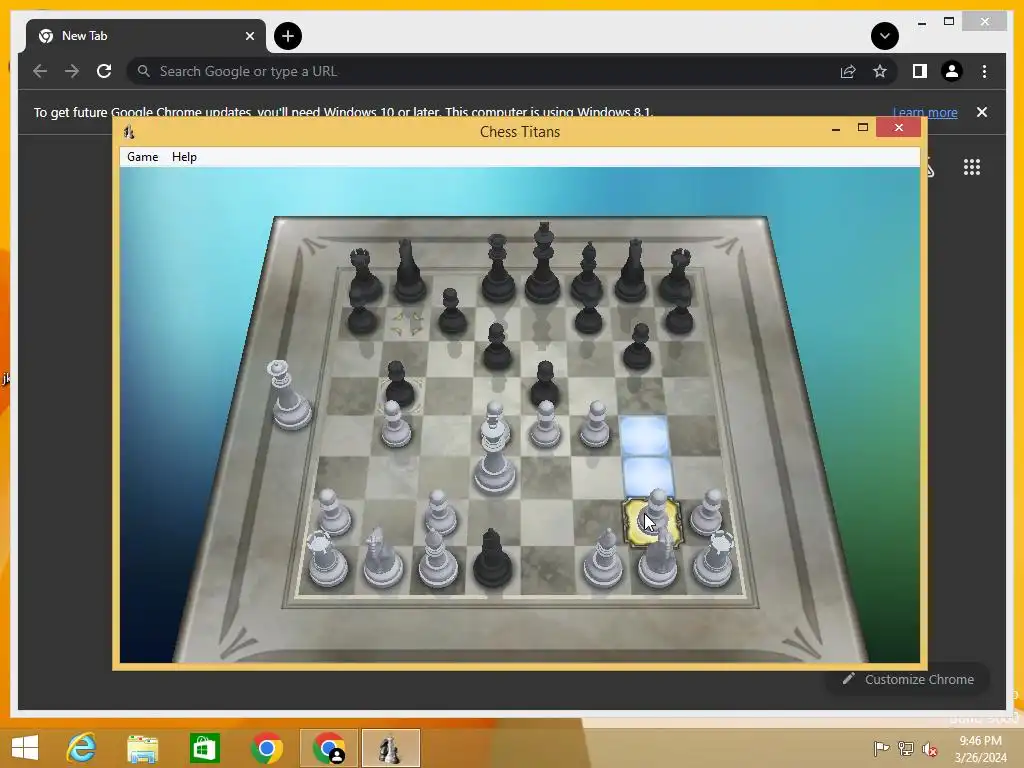Open Windows Store from the taskbar
1024x768 pixels.
[x=204, y=748]
